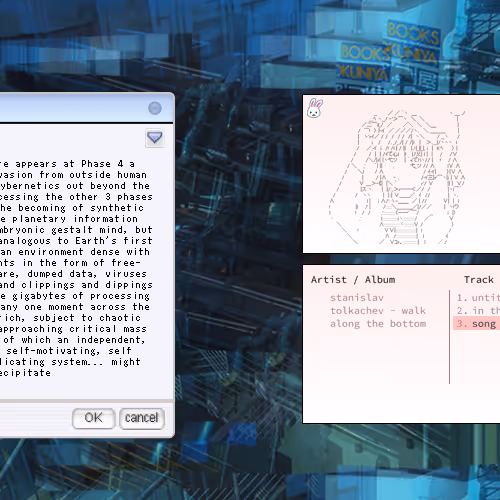
Task: Click the round gray button in dialog title bar
Action: tap(155, 108)
